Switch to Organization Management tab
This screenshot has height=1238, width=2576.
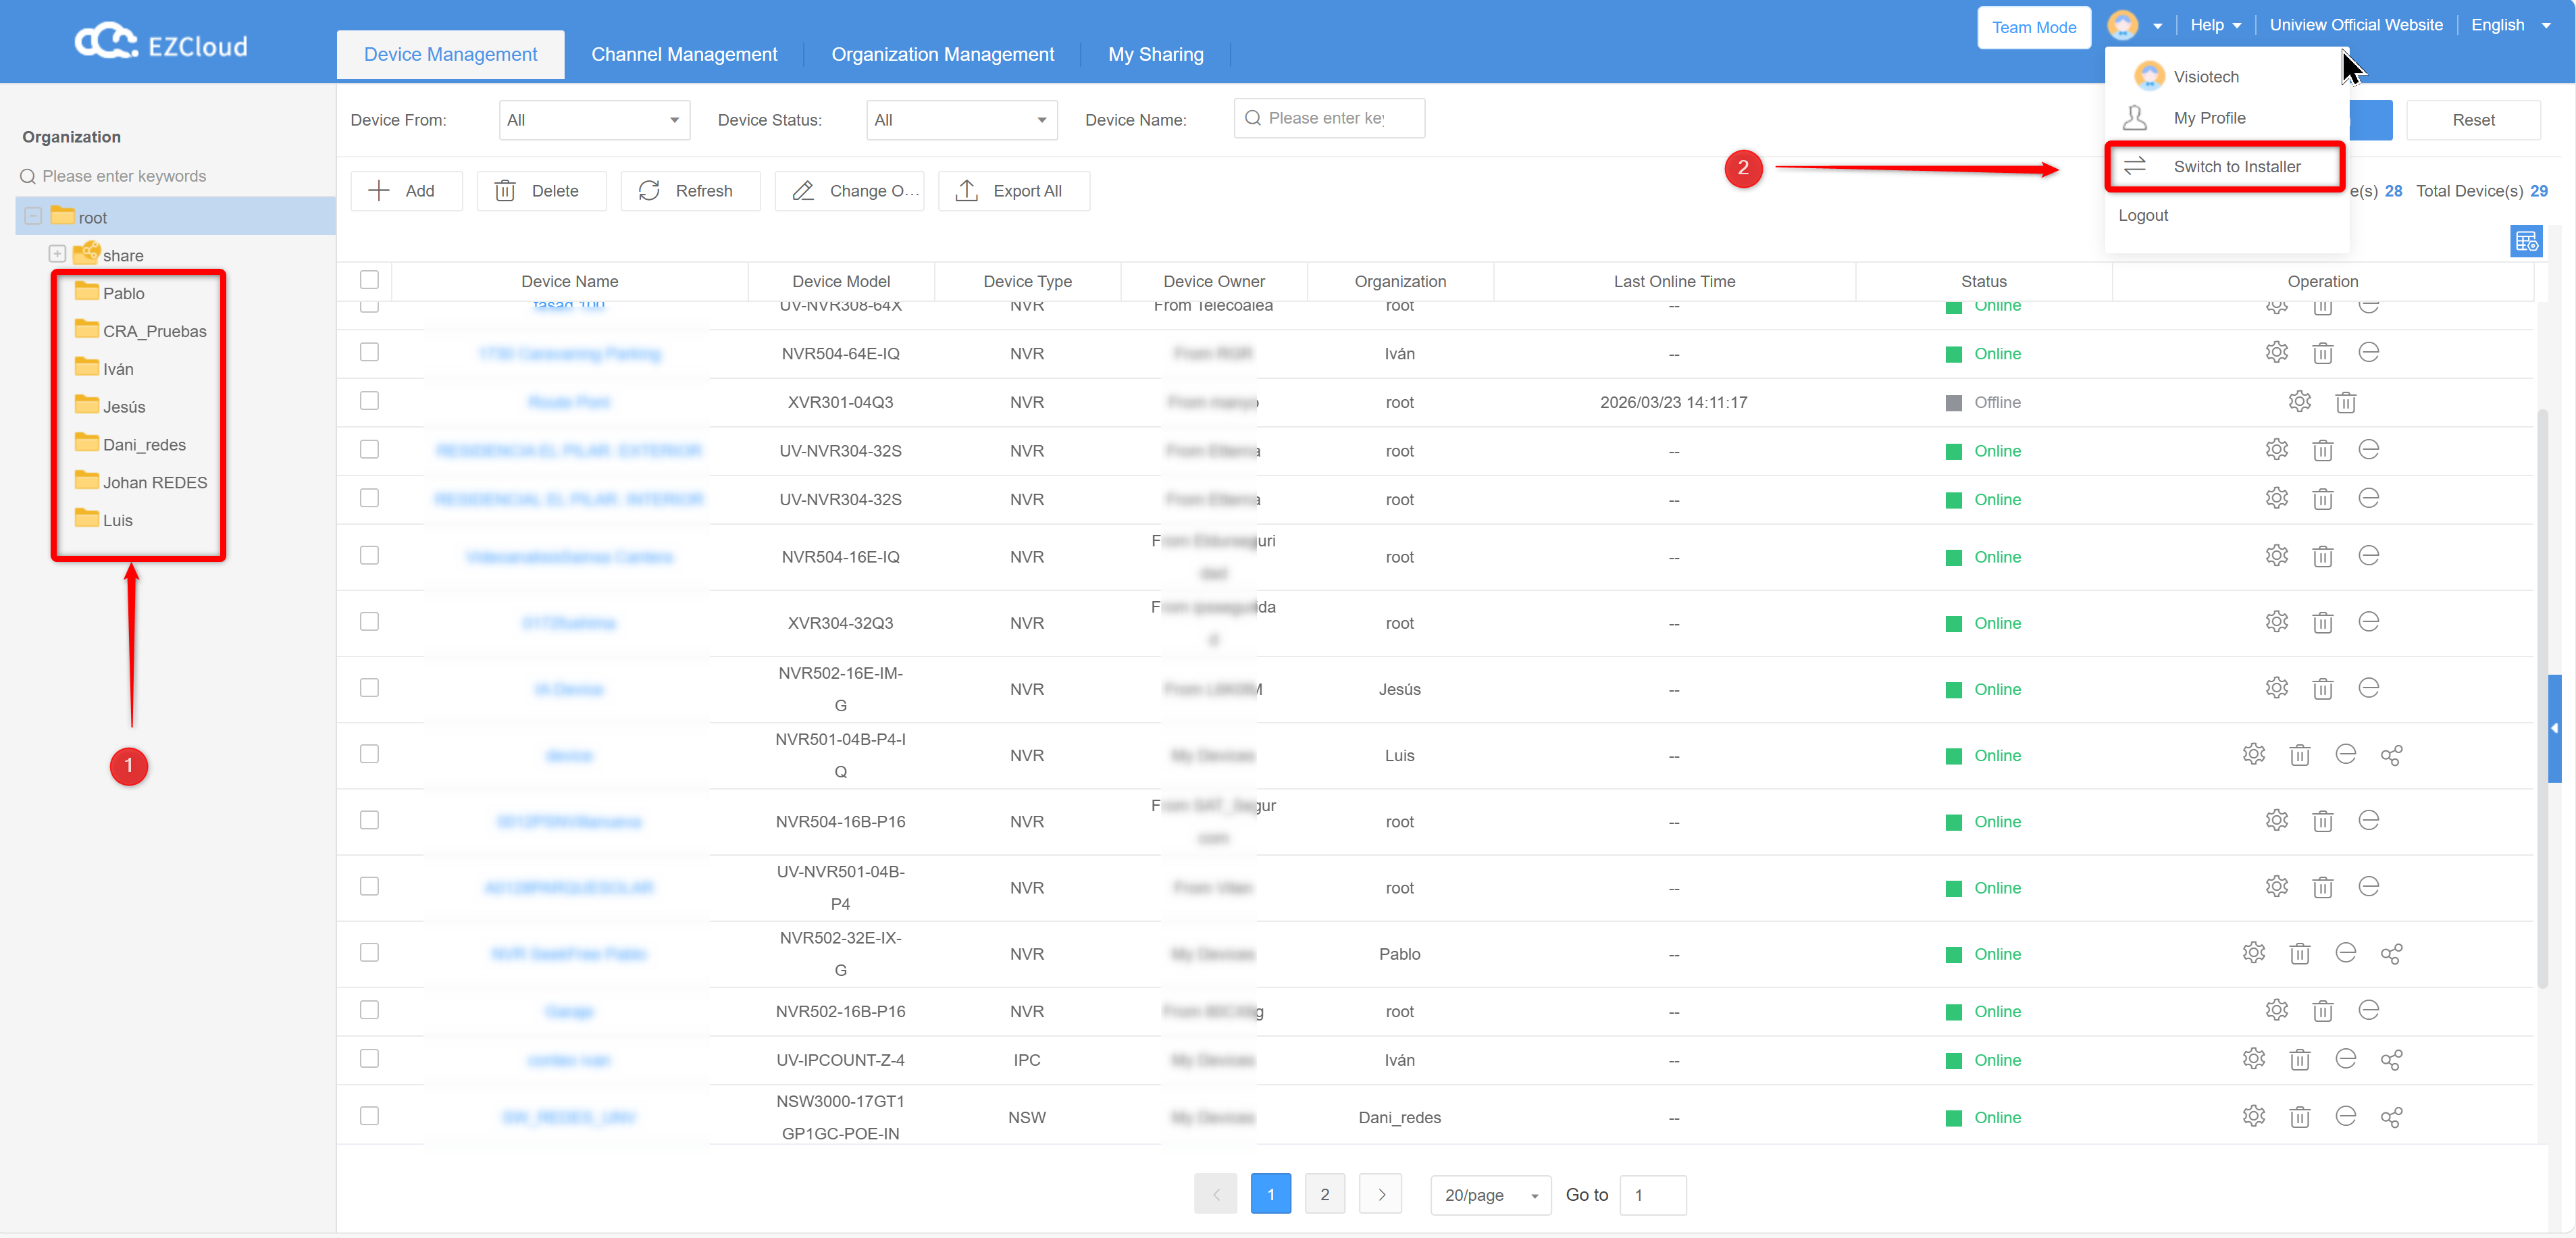pyautogui.click(x=942, y=54)
